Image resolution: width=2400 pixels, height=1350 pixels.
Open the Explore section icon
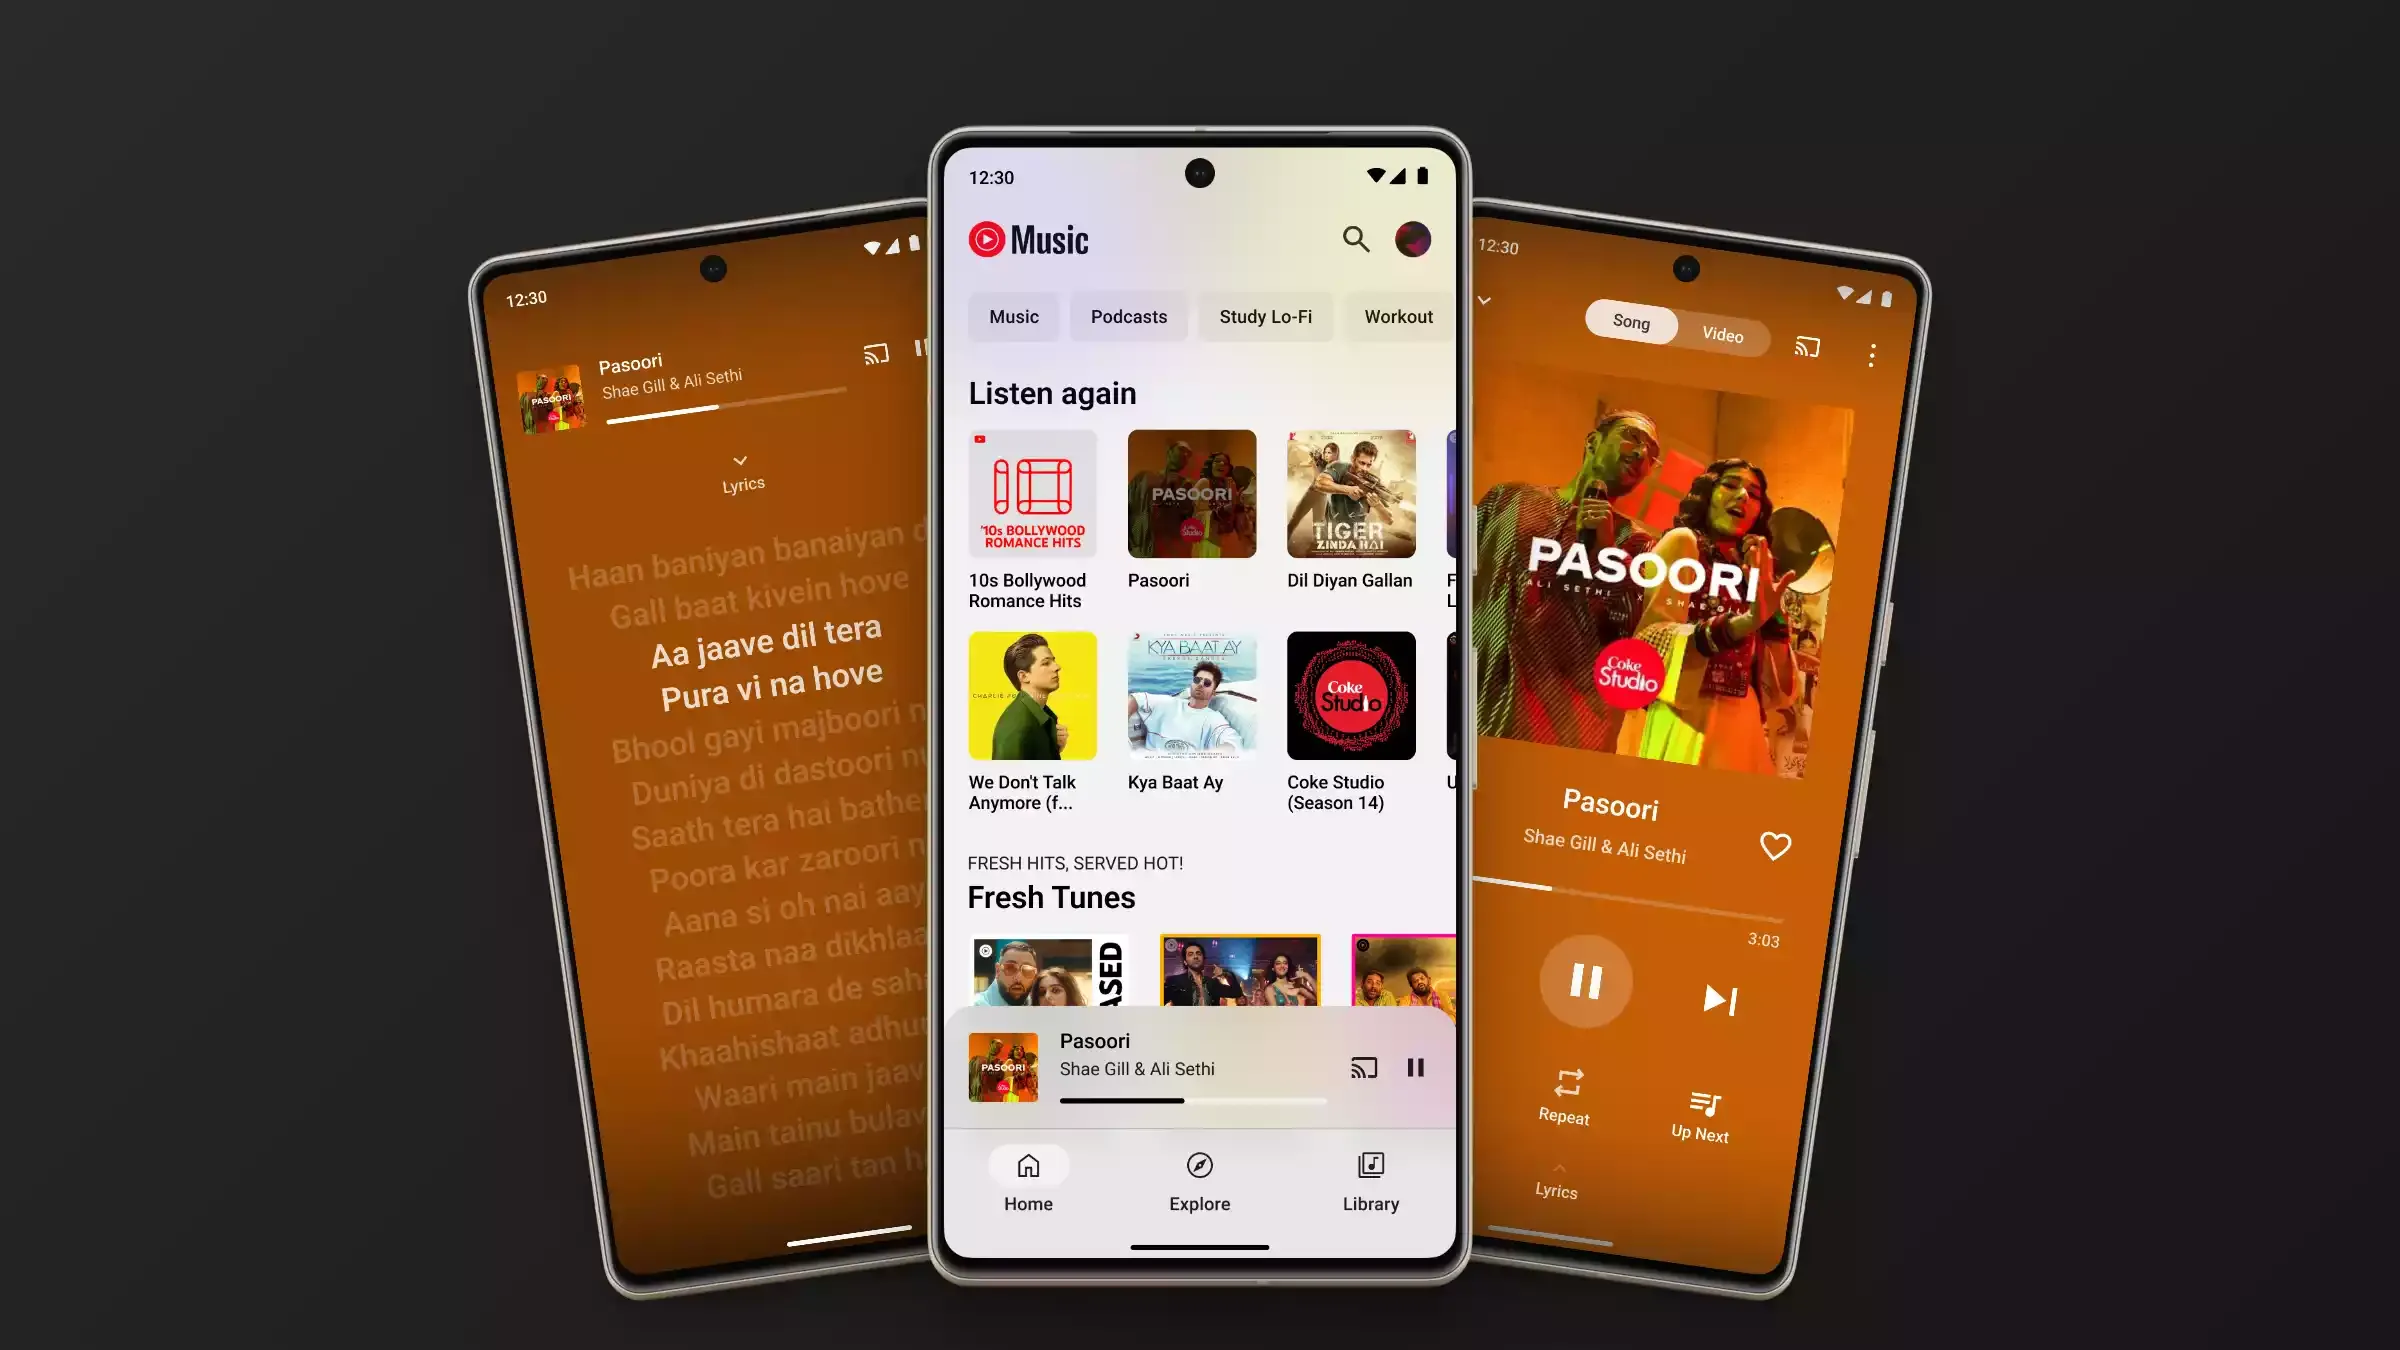coord(1200,1165)
